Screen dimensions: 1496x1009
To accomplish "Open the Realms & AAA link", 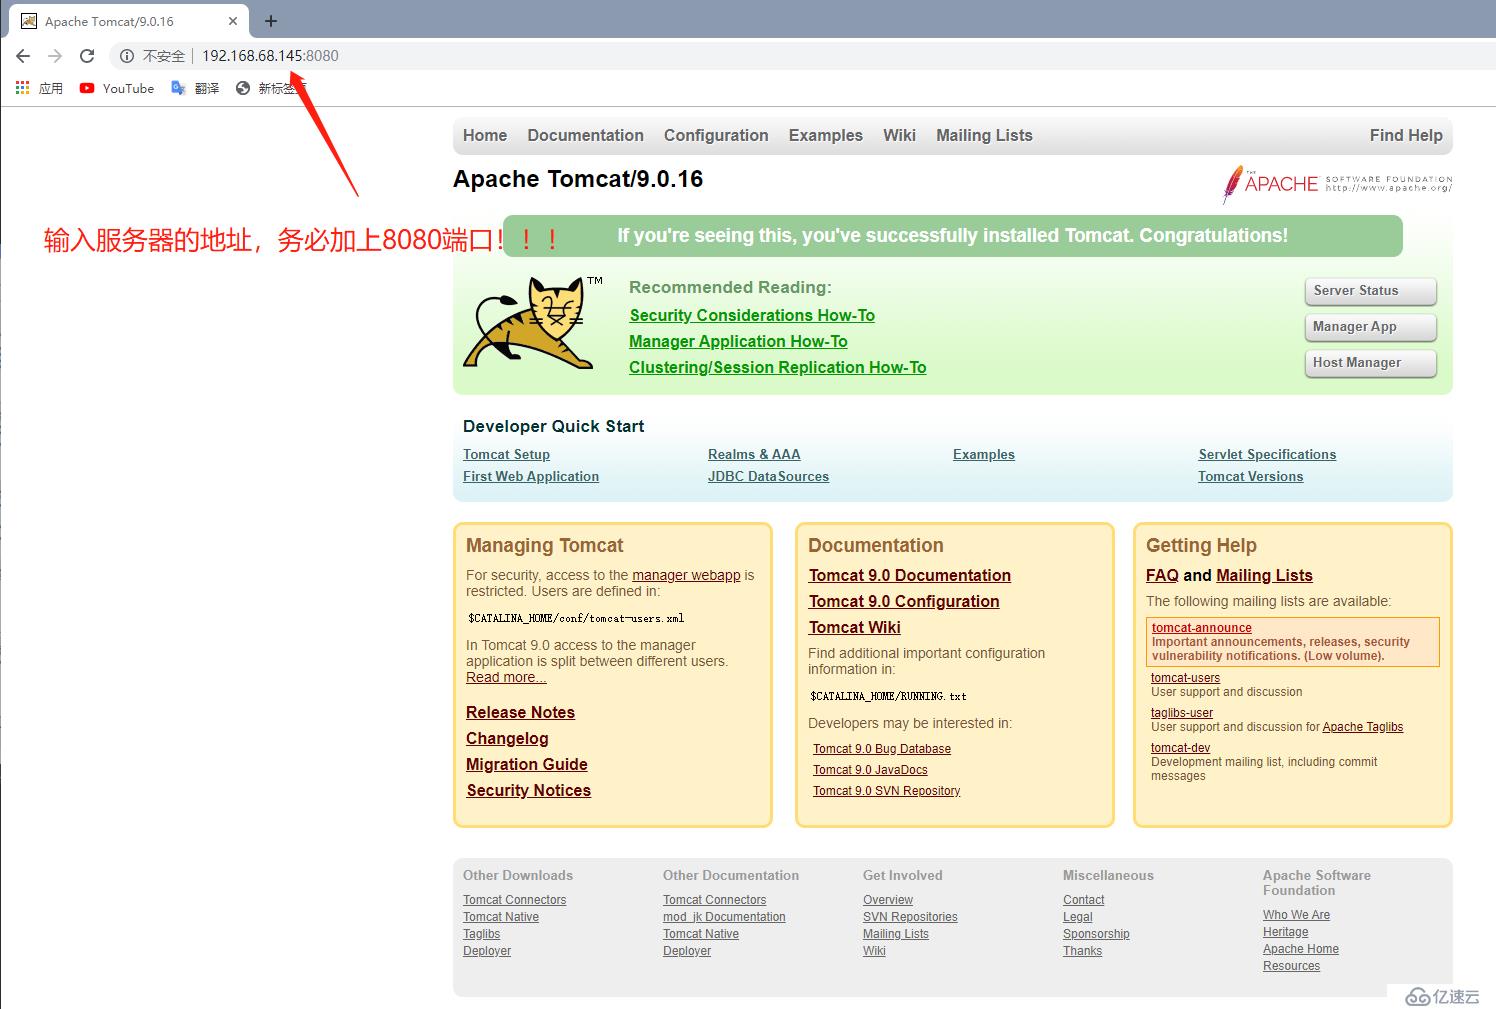I will 754,454.
